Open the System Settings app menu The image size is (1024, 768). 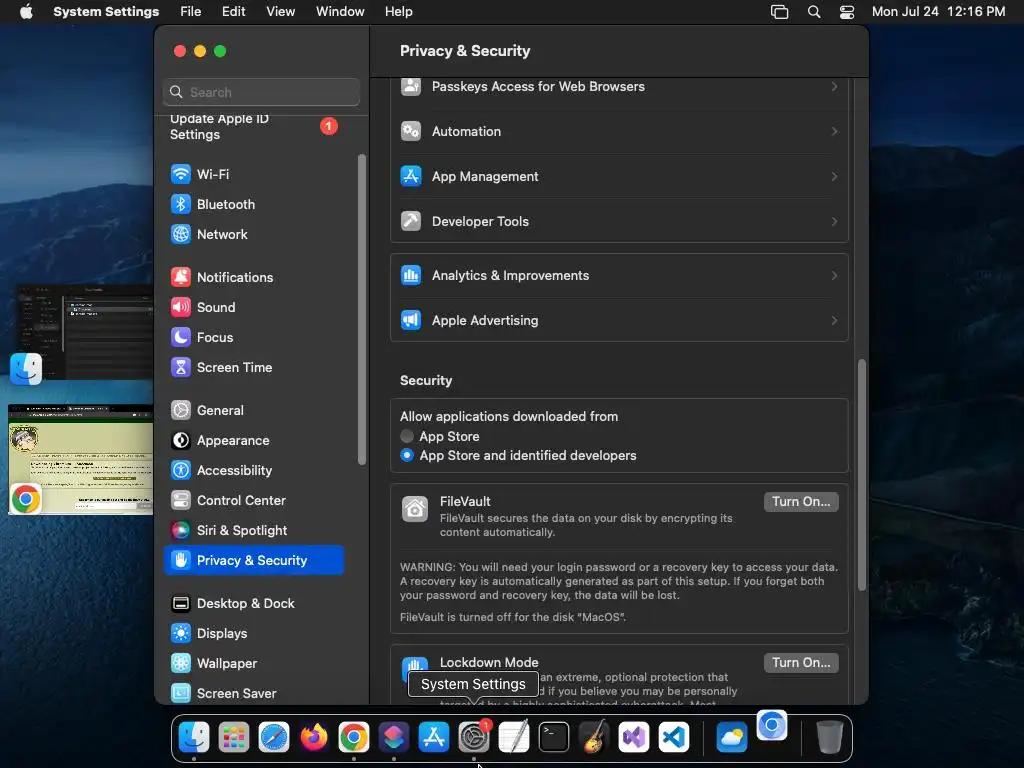[106, 12]
